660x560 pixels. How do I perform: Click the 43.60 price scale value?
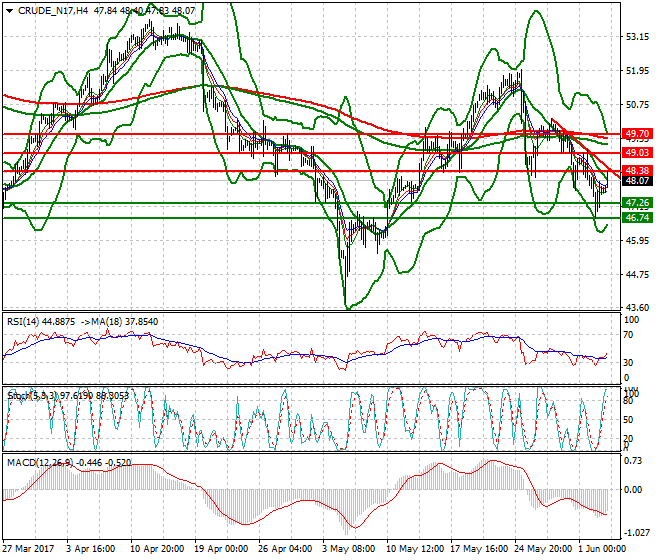[x=637, y=308]
